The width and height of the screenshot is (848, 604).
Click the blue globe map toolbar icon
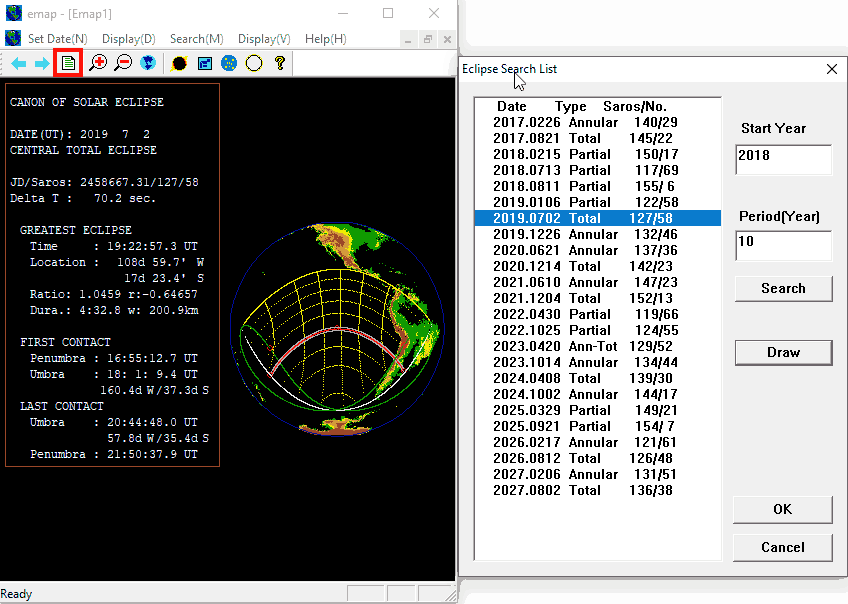pyautogui.click(x=148, y=63)
